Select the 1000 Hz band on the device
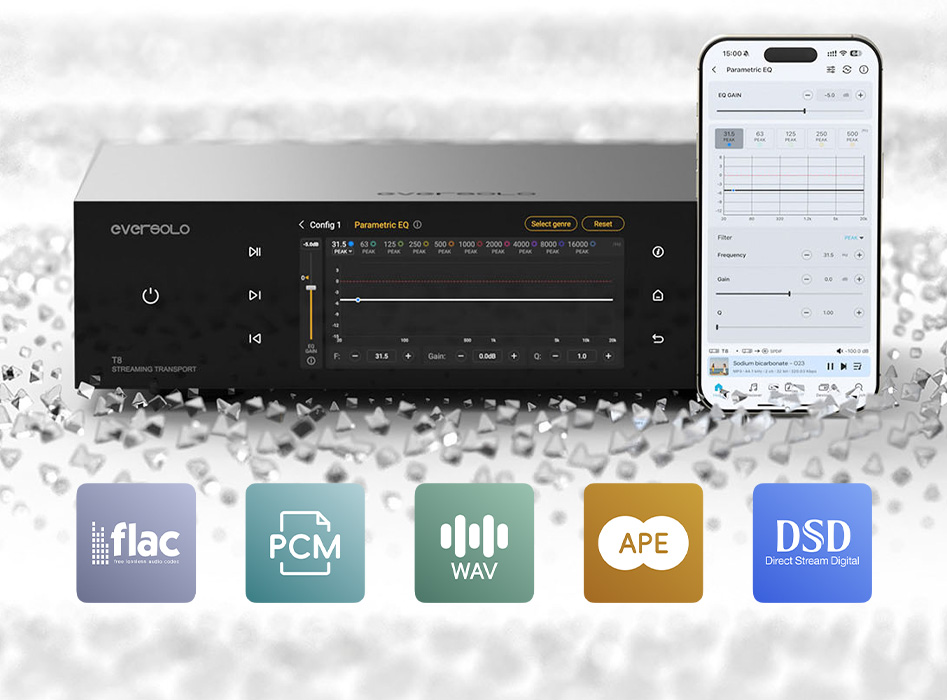This screenshot has width=947, height=700. 470,247
